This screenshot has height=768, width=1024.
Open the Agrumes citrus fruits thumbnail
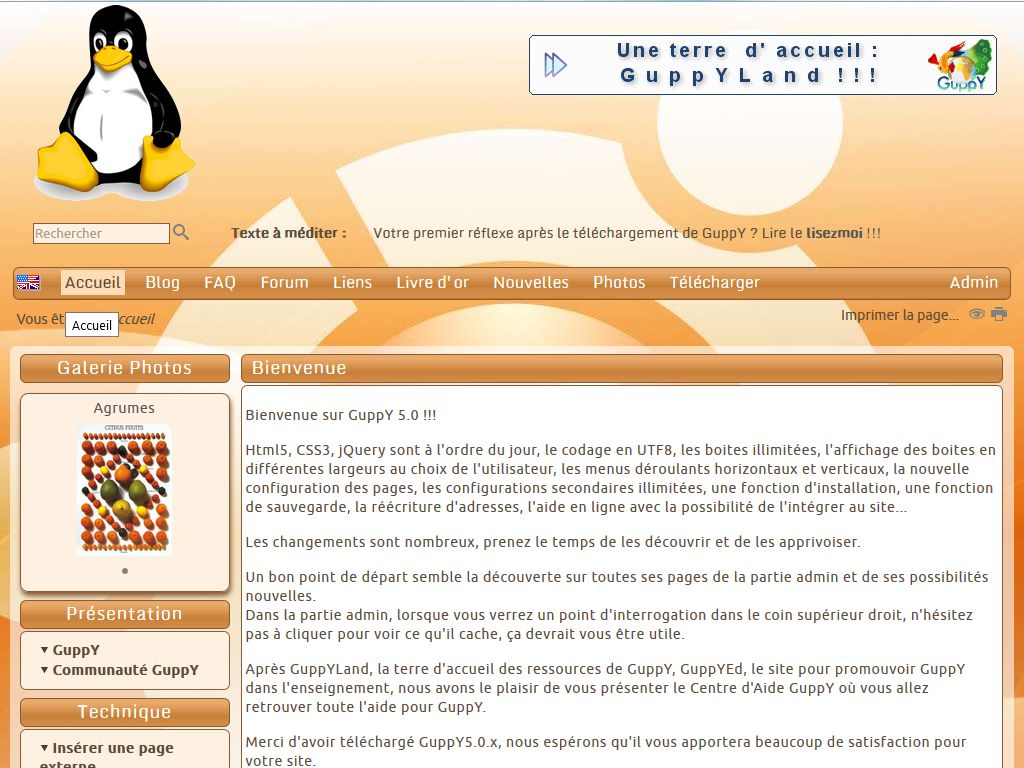(125, 490)
